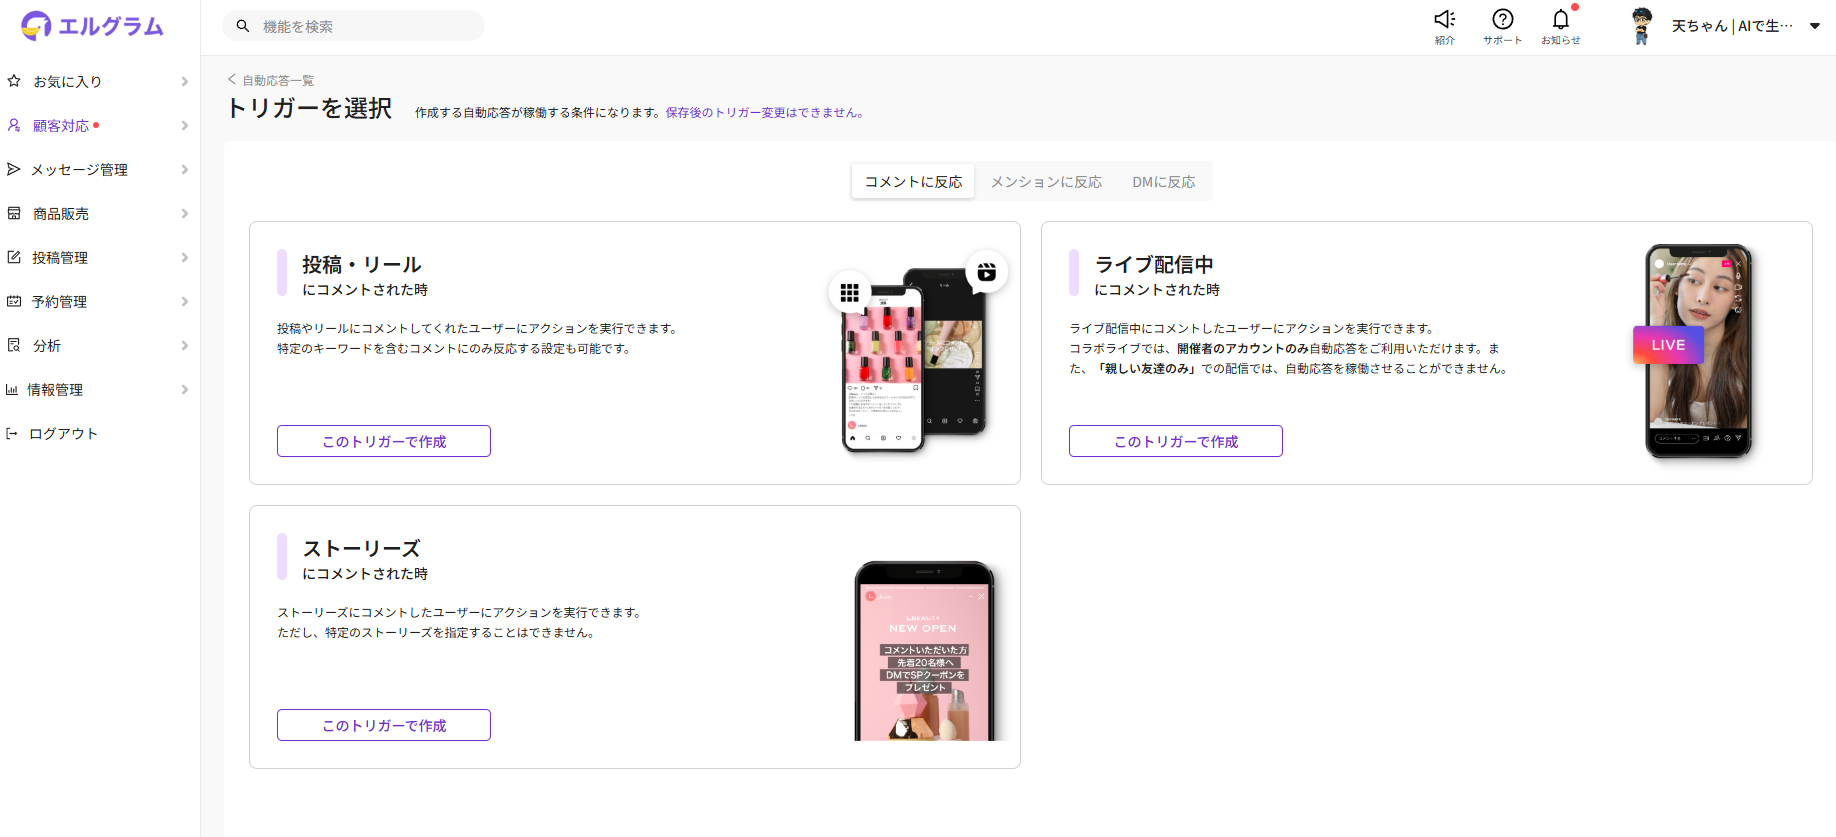1836x837 pixels.
Task: Expand the 商品販売 menu chevron
Action: 184,214
